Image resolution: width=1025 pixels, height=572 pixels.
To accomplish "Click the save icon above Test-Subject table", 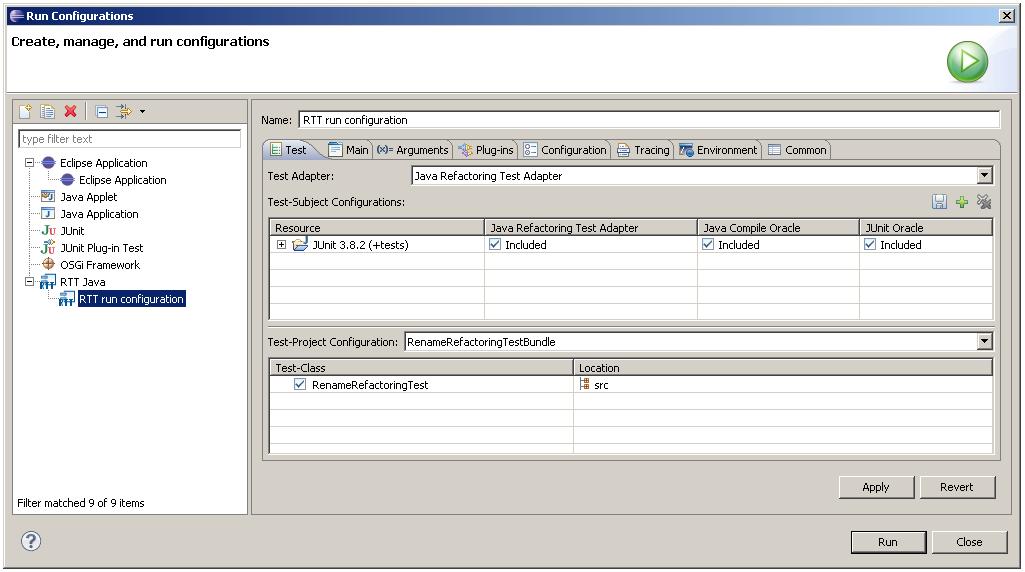I will (939, 202).
